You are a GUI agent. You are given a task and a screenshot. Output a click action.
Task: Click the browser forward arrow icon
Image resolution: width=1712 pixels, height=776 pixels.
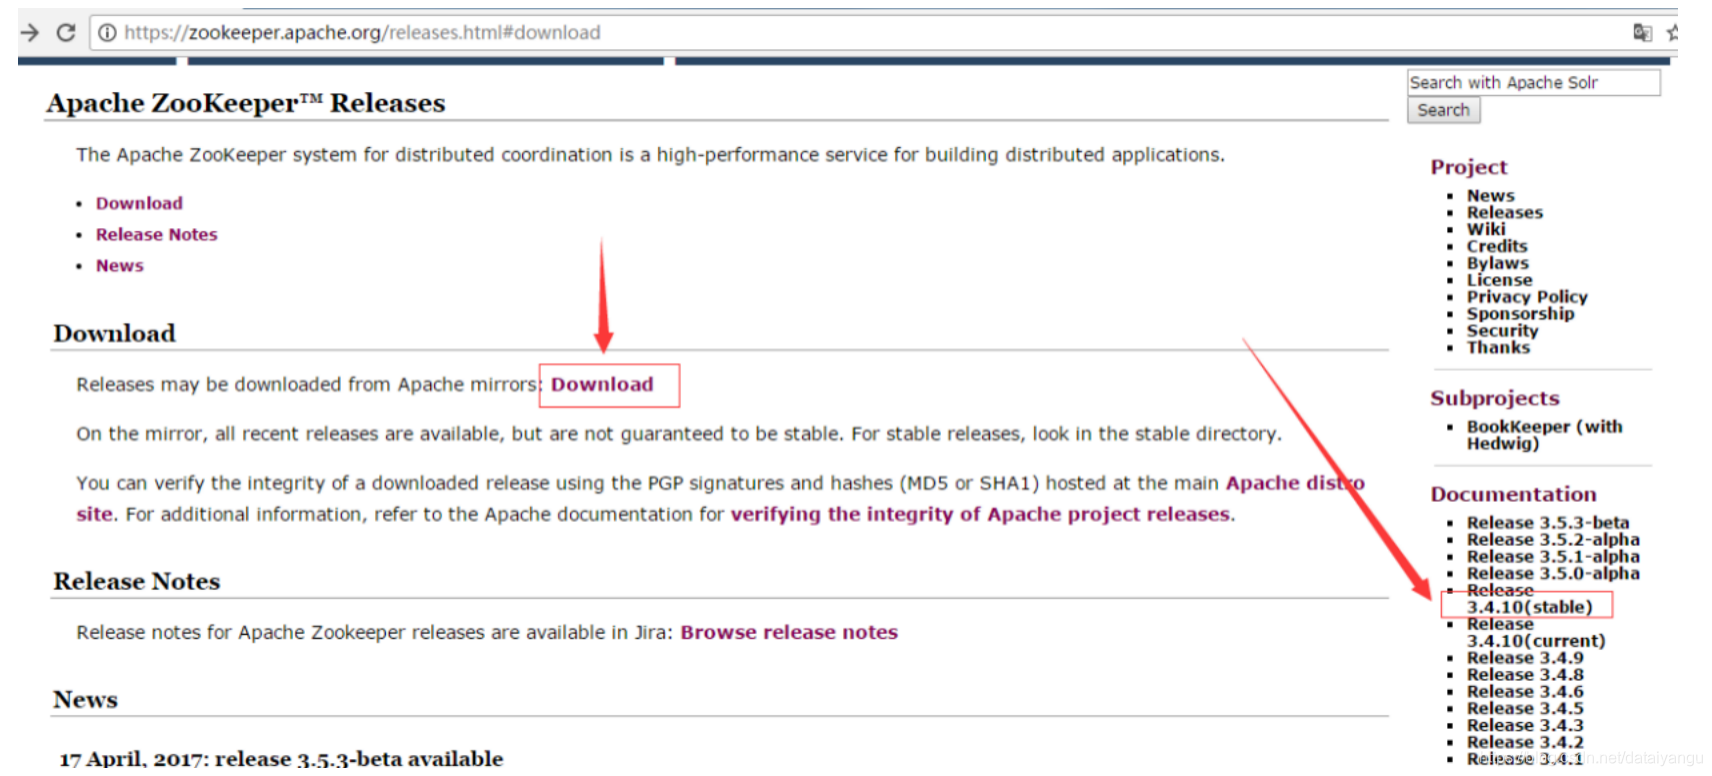point(30,33)
